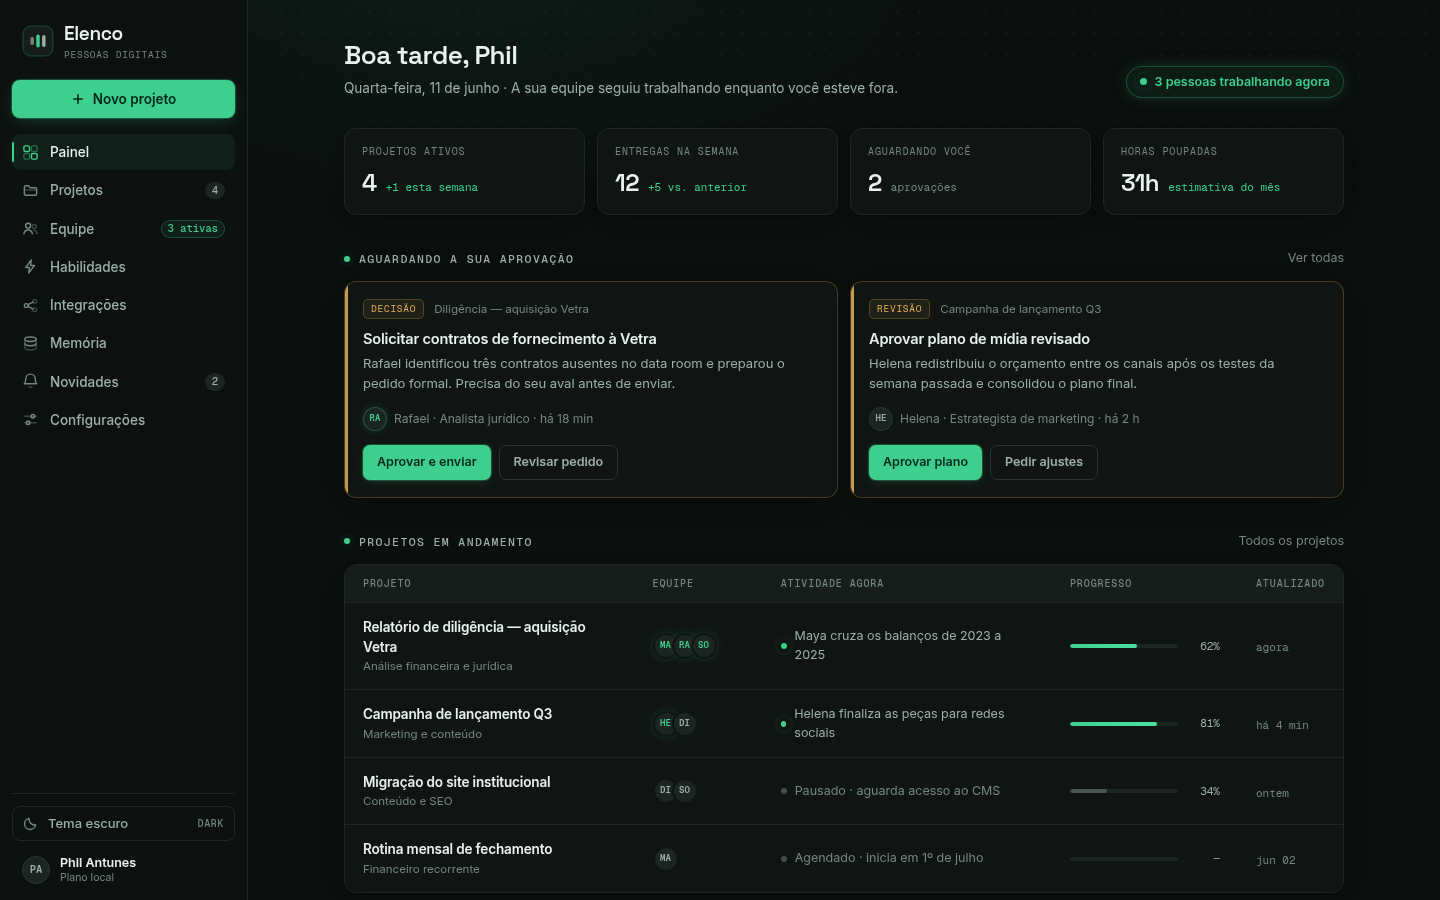Click the REVISÃO tag on the campaign card
Screen dimensions: 1440x900
click(899, 309)
